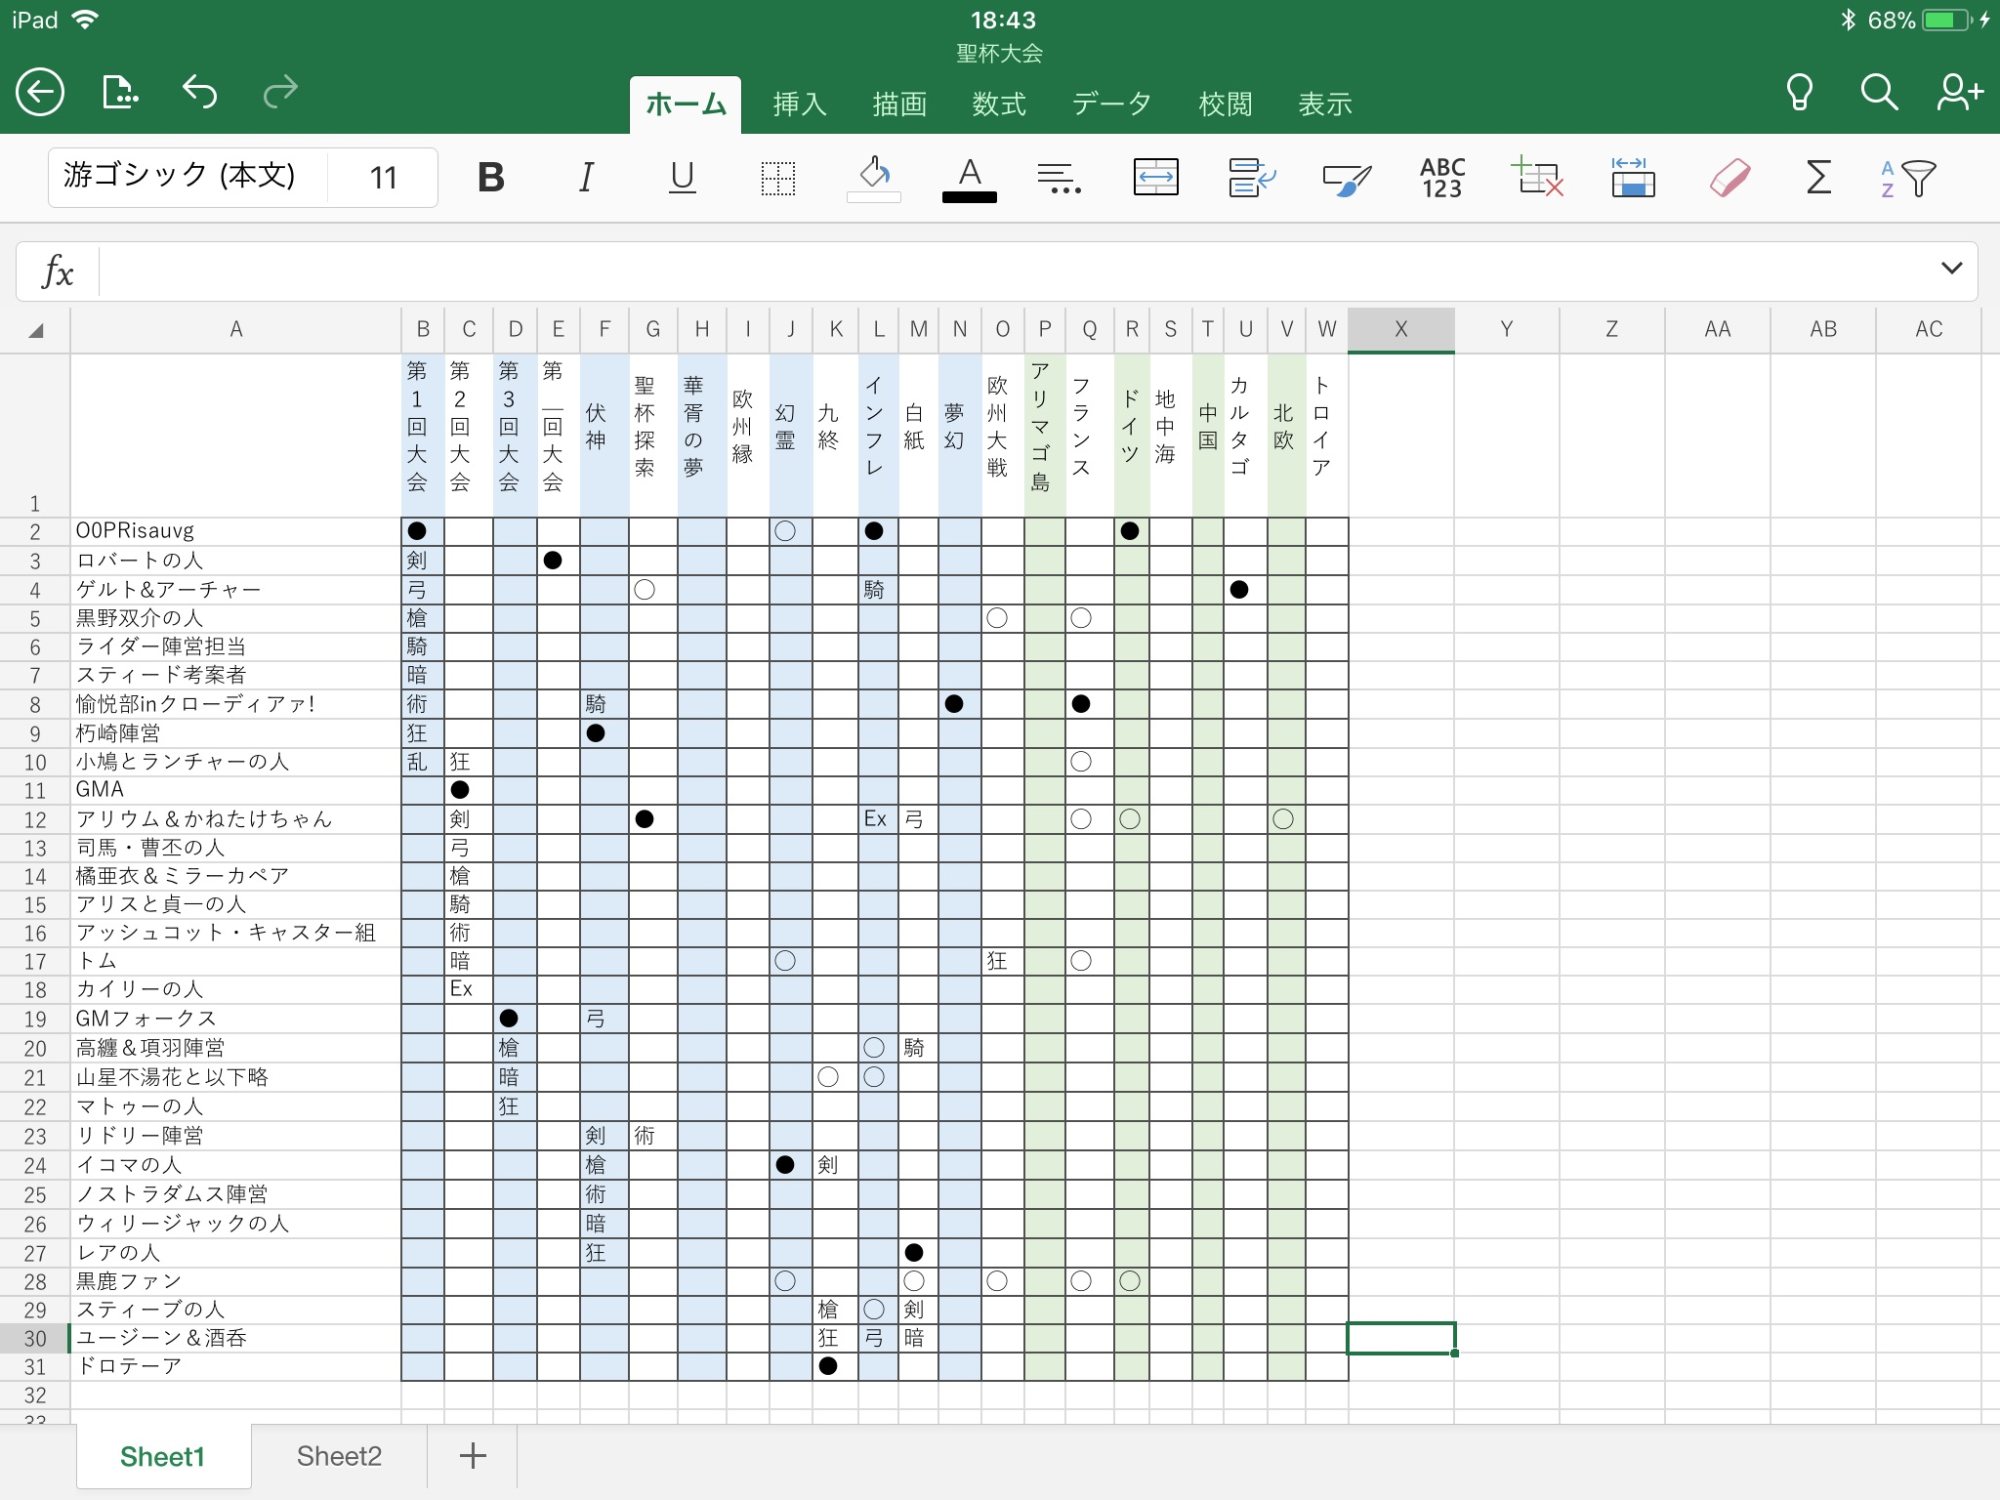Image resolution: width=2000 pixels, height=1500 pixels.
Task: Open the font size 11 selector
Action: pos(383,178)
